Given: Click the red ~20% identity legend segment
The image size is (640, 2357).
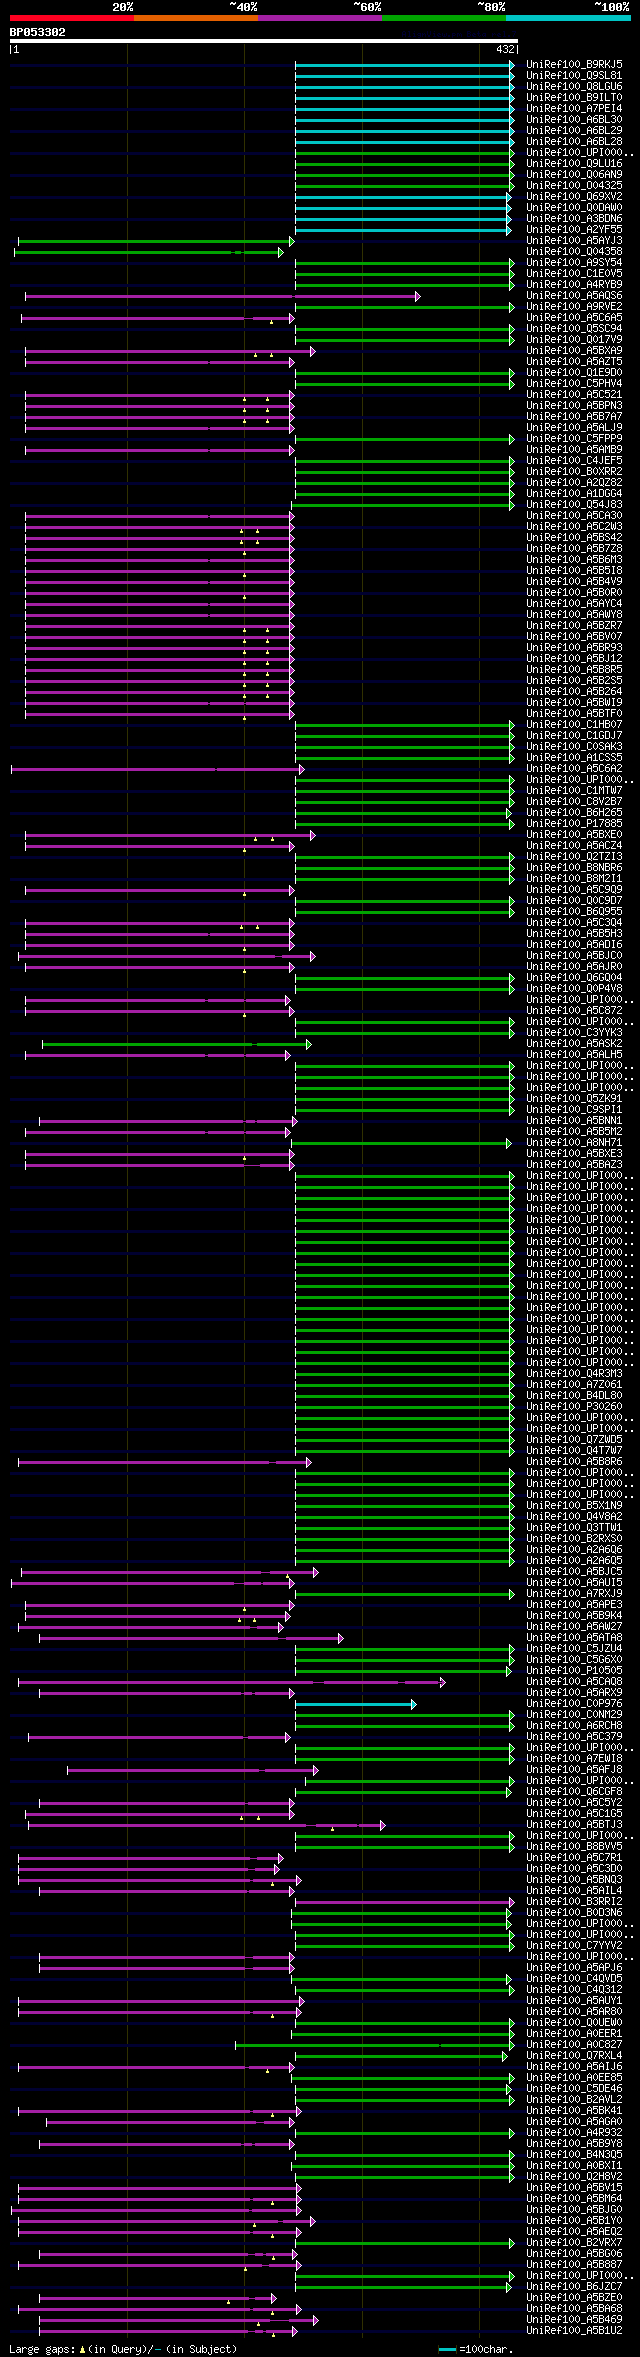Looking at the screenshot, I should (72, 18).
